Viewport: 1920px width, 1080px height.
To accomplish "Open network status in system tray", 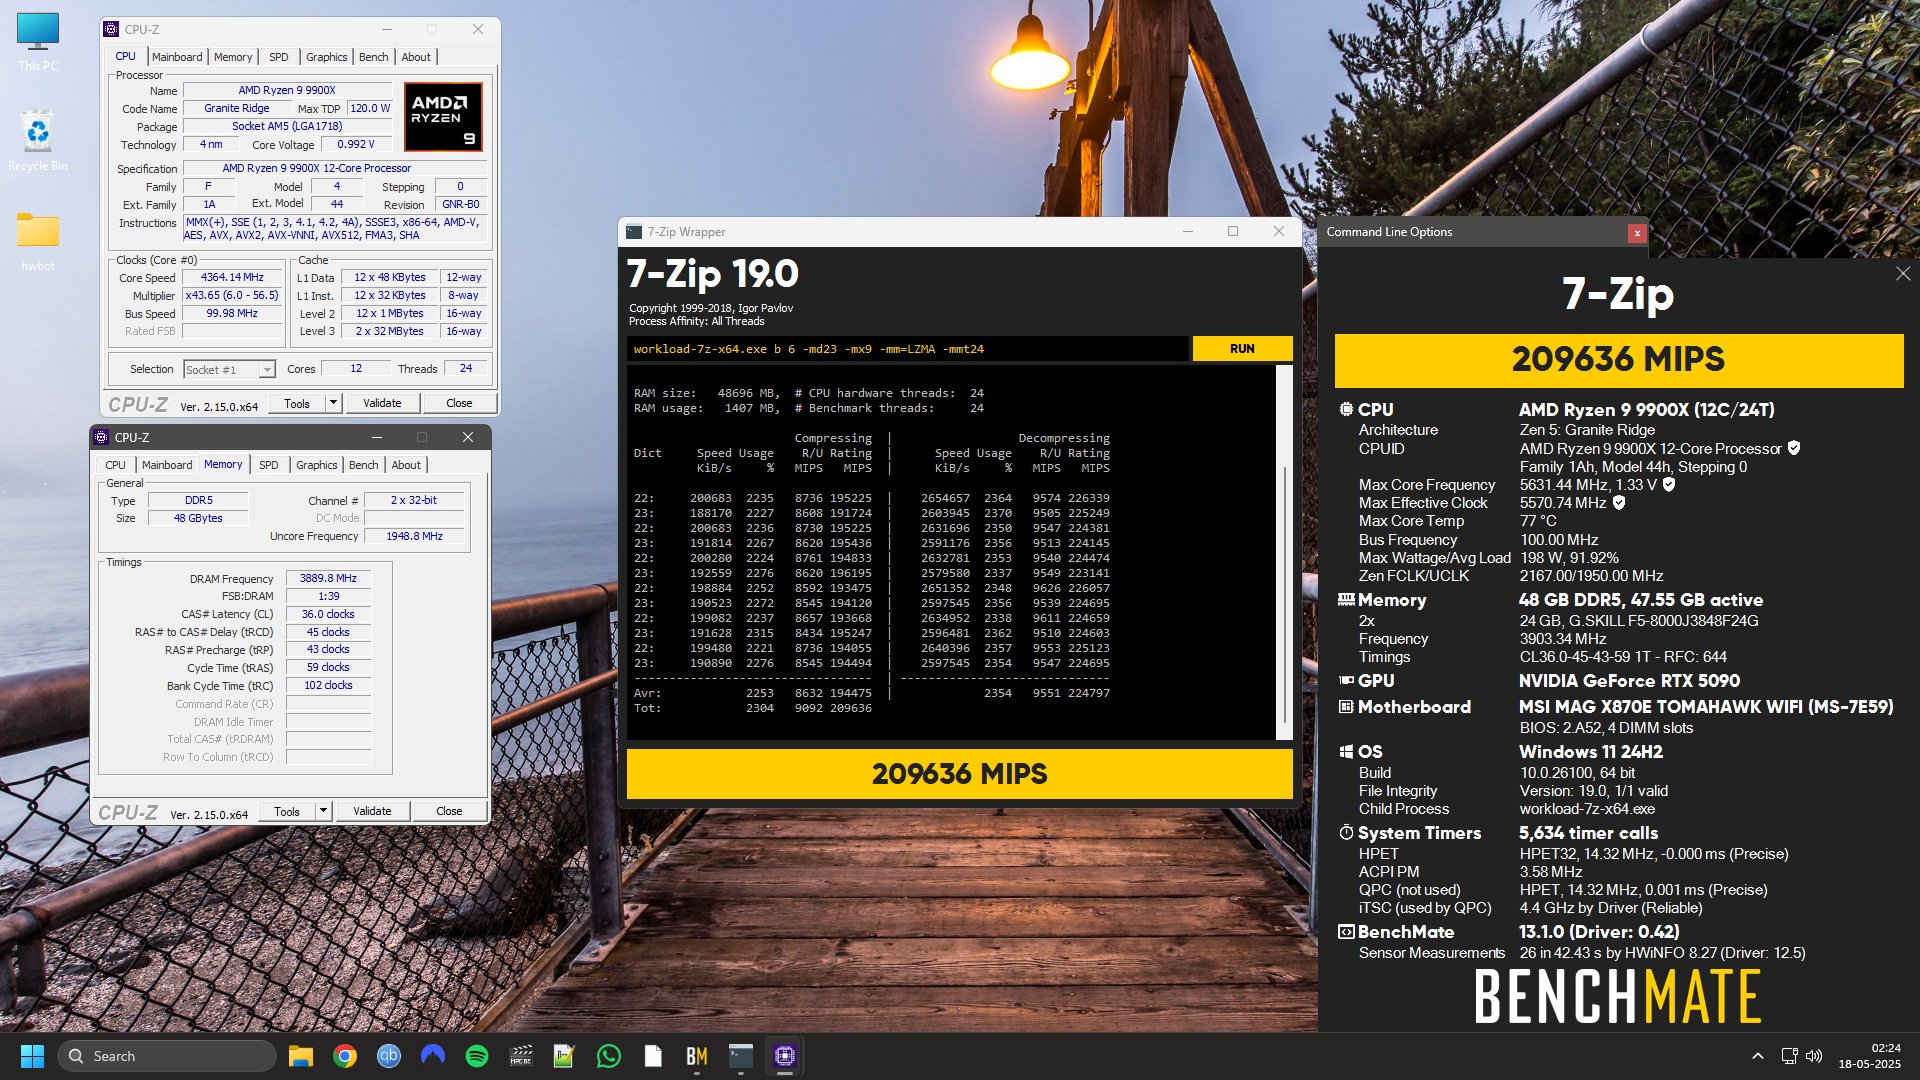I will click(1789, 1056).
